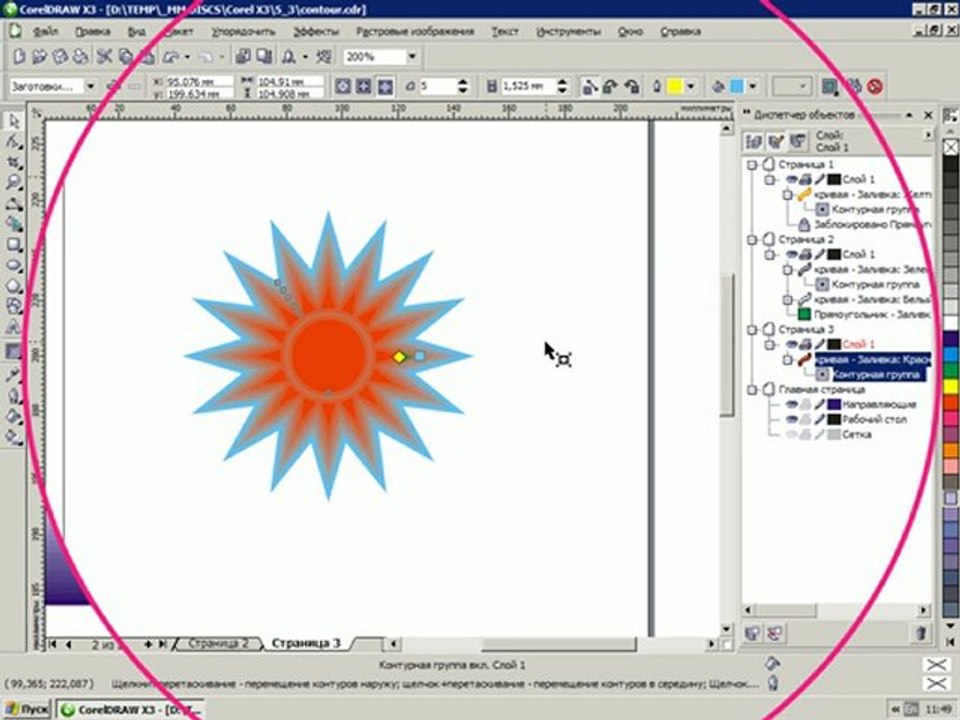Click the Print icon in toolbar
The image size is (960, 720).
(x=80, y=56)
